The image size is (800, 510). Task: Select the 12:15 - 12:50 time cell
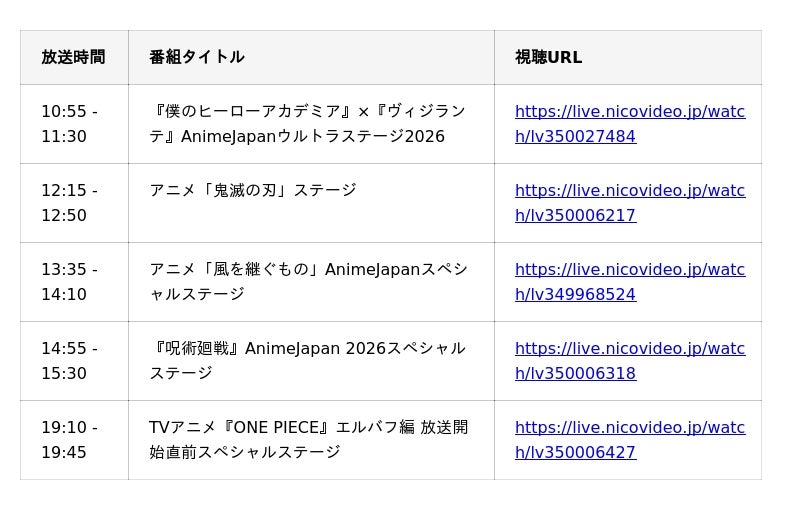tap(69, 203)
